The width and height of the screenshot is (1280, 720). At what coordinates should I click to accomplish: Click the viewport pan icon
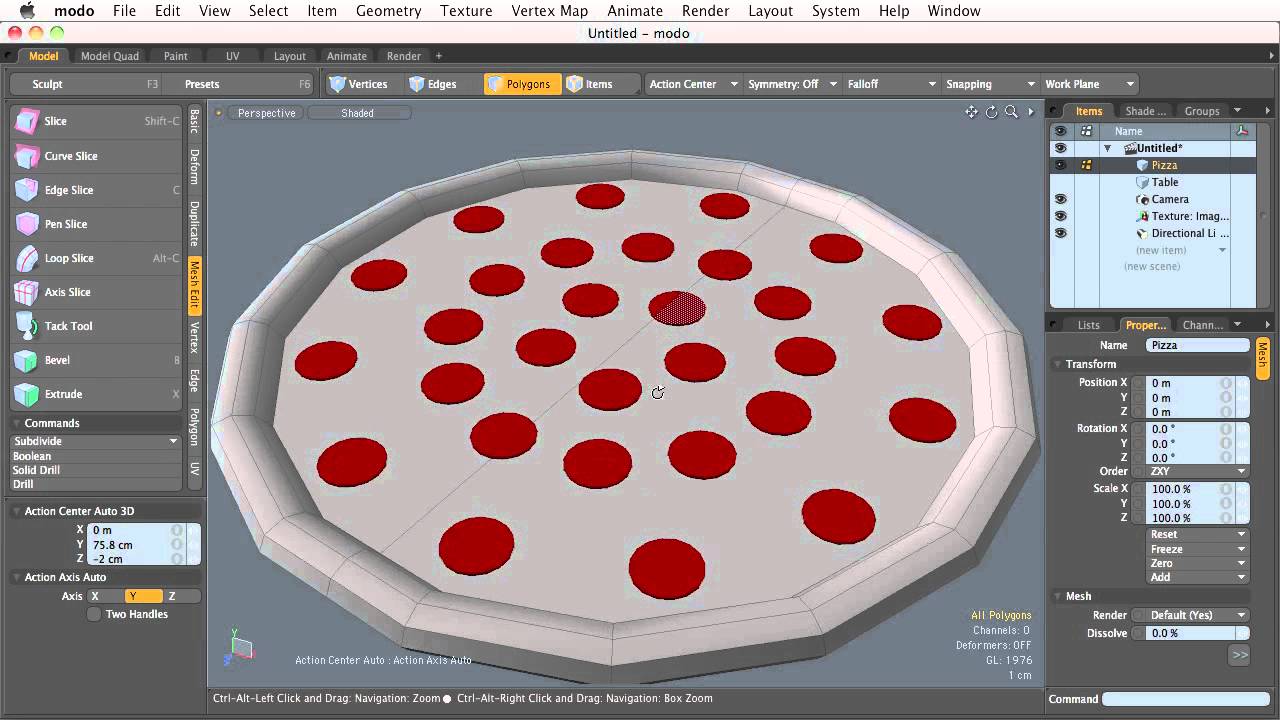coord(971,112)
